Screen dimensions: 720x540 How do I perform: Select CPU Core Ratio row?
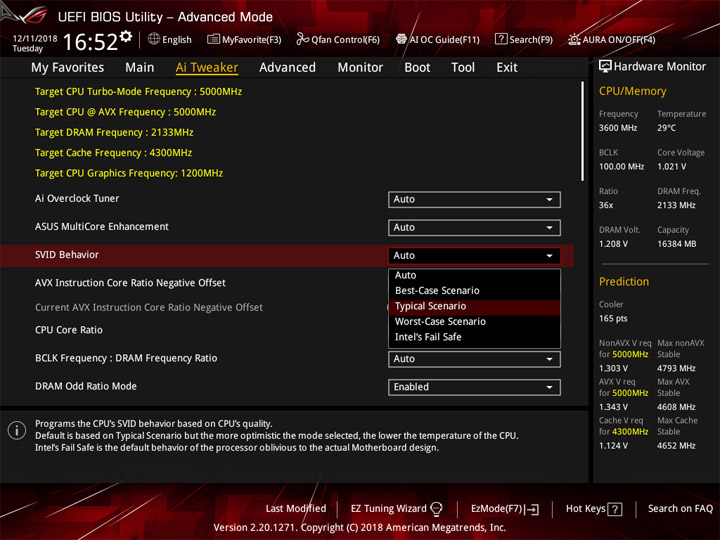[x=69, y=330]
